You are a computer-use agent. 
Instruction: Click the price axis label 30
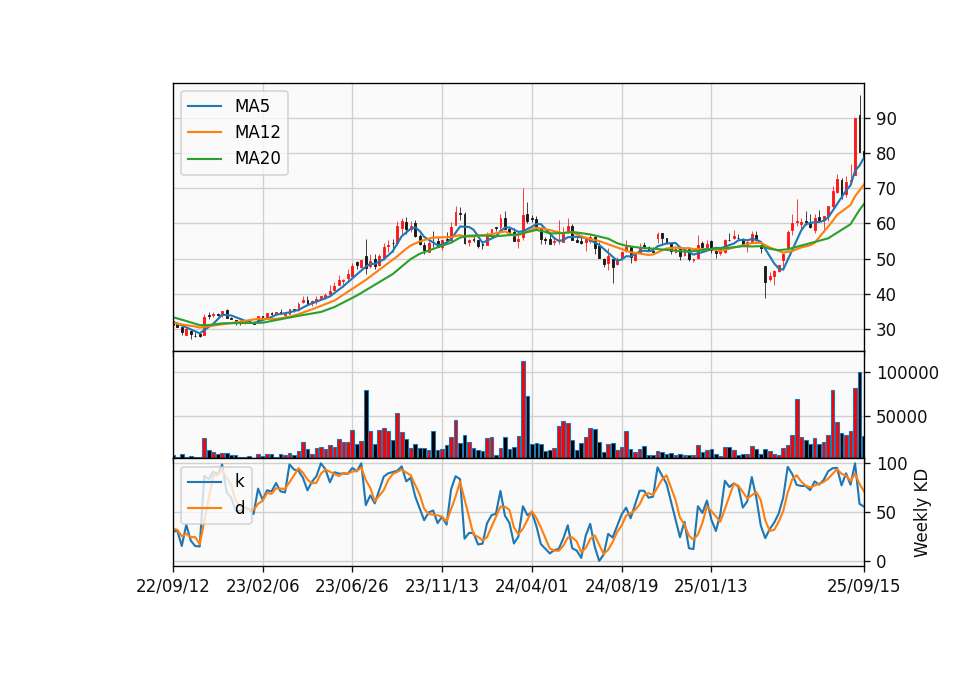click(x=886, y=330)
